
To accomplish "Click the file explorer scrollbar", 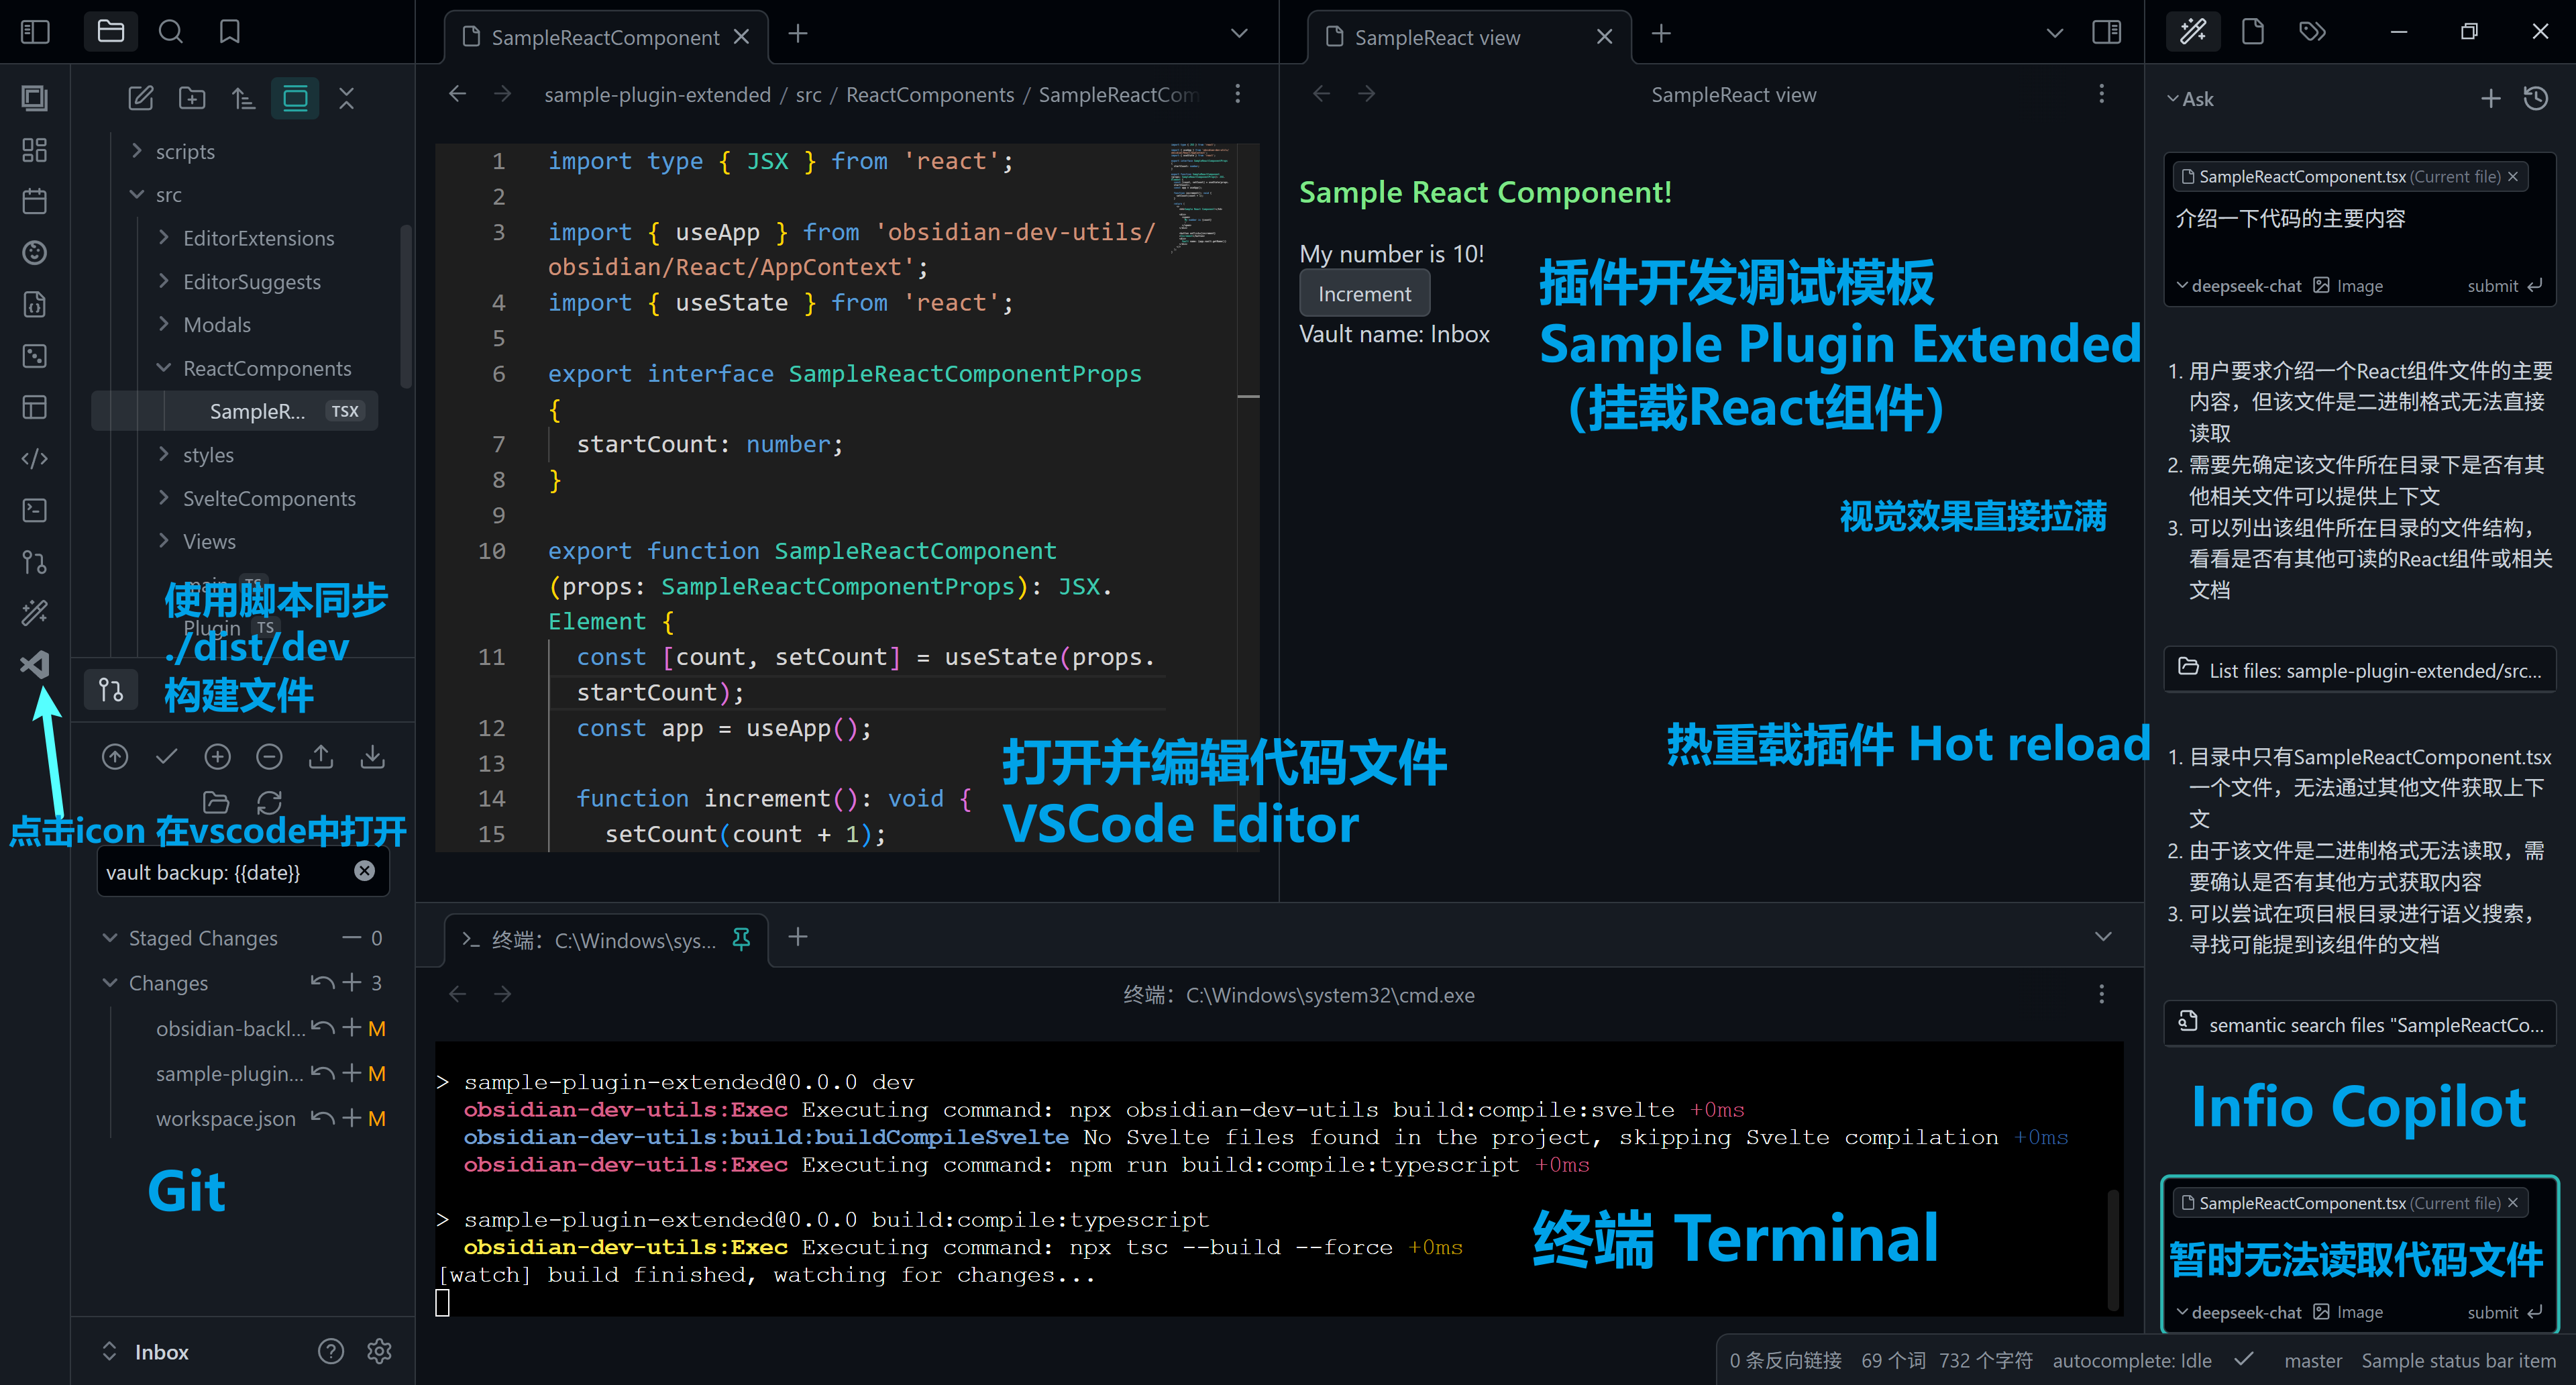I will tap(405, 306).
